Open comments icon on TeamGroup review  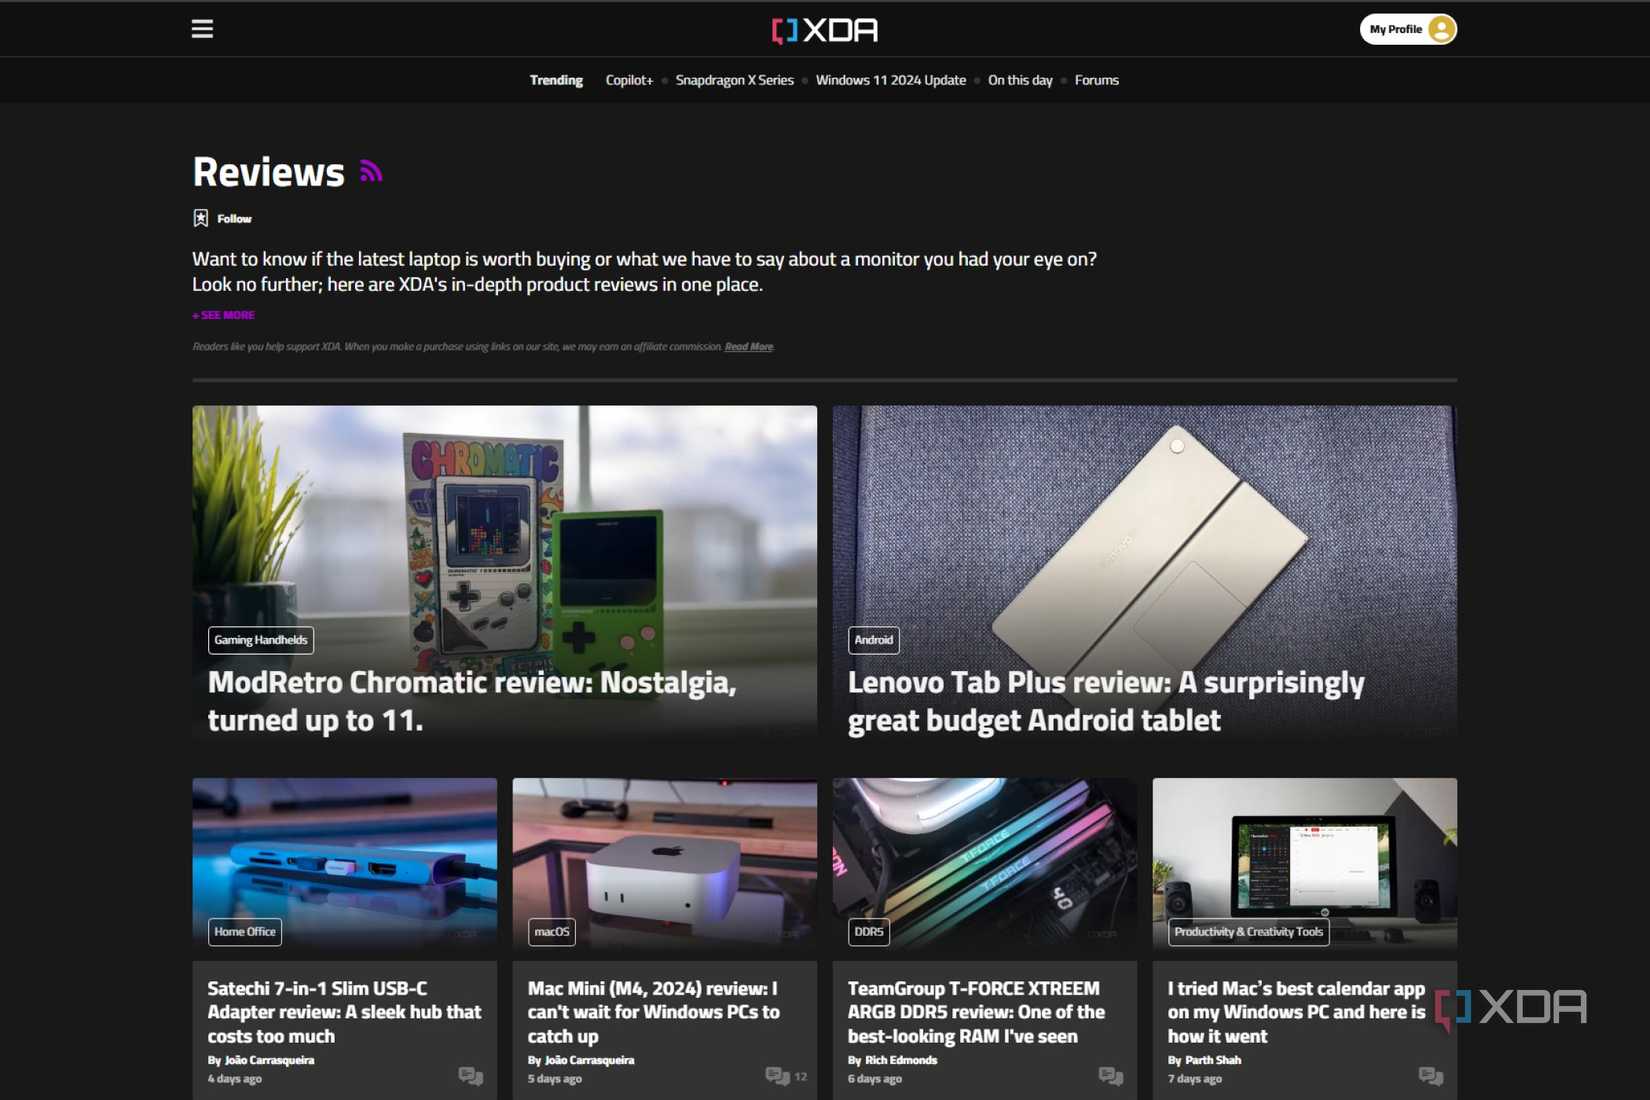(x=1111, y=1077)
